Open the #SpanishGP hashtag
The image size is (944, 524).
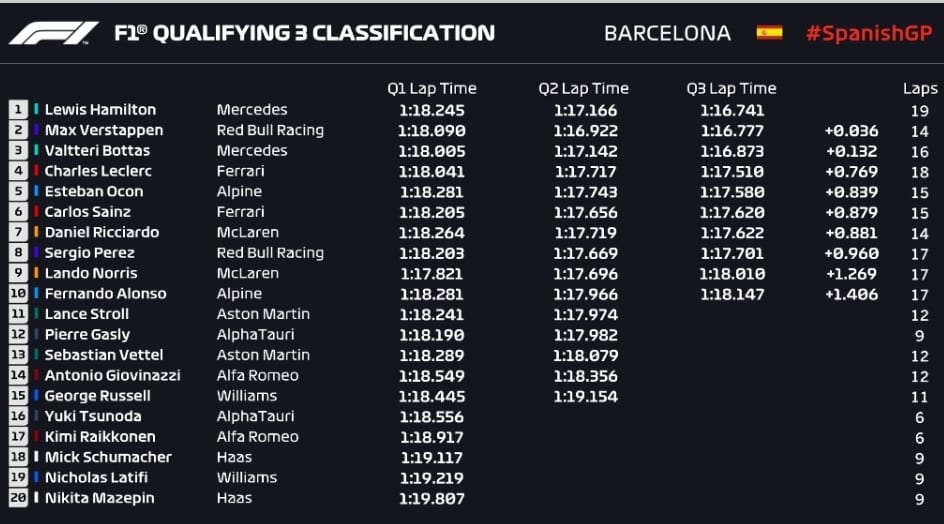tap(869, 33)
